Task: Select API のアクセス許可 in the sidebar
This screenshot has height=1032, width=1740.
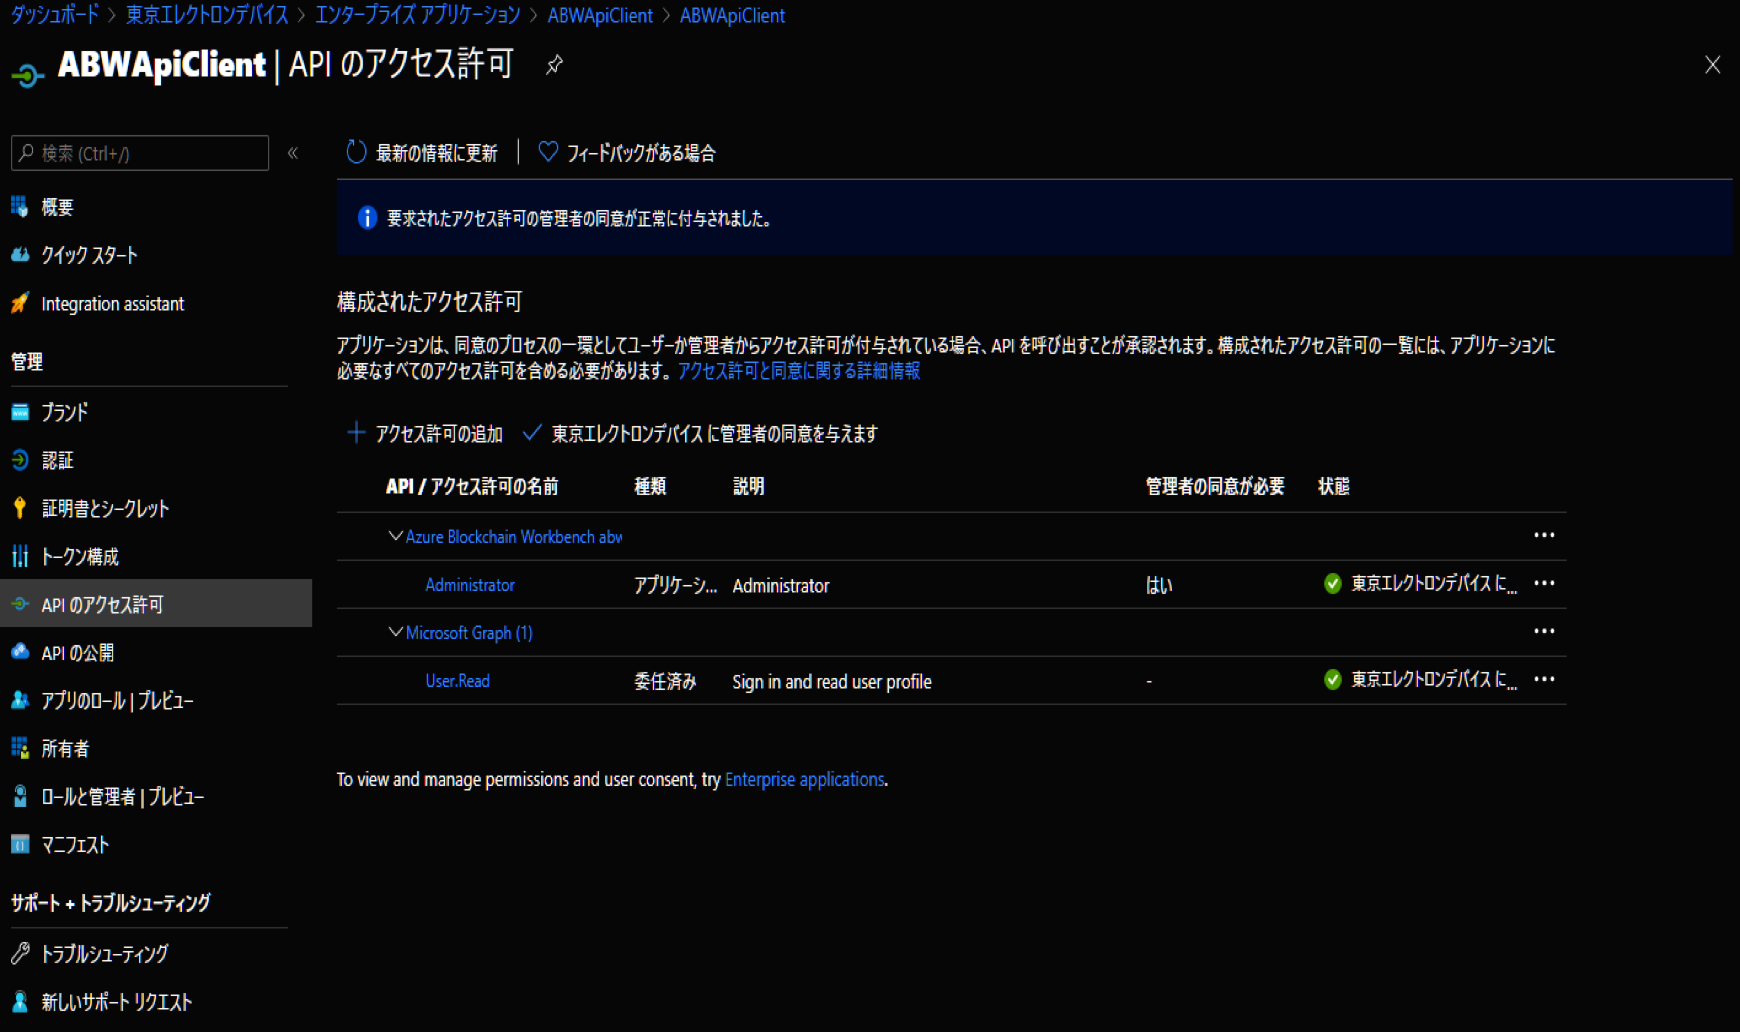Action: 156,604
